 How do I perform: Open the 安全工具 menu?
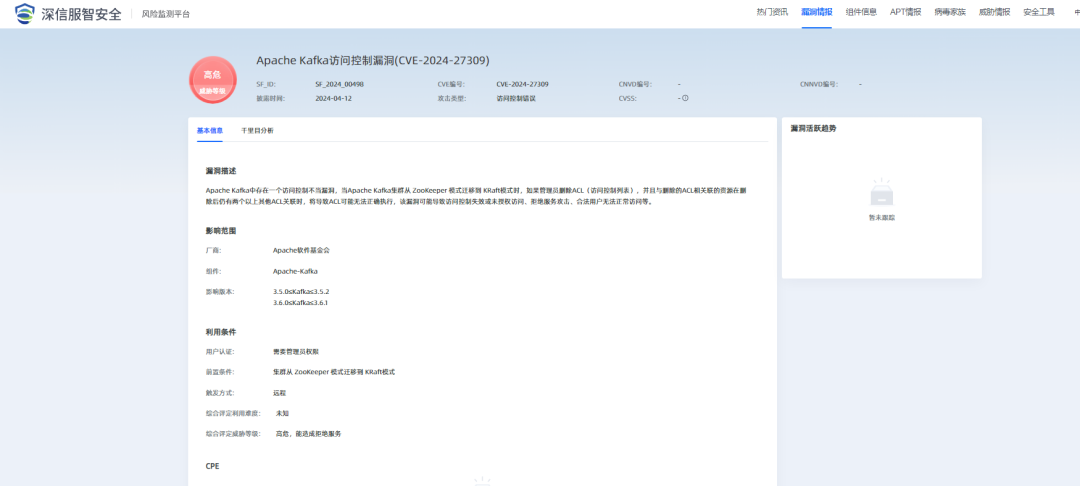[x=1039, y=12]
